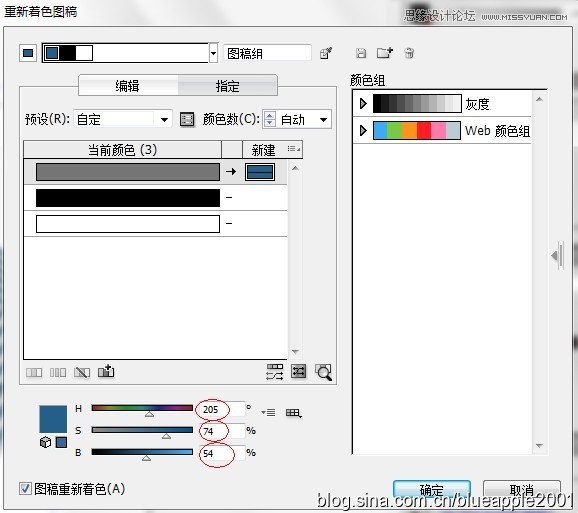This screenshot has width=578, height=513.
Task: Click the new row icon
Action: tap(106, 371)
